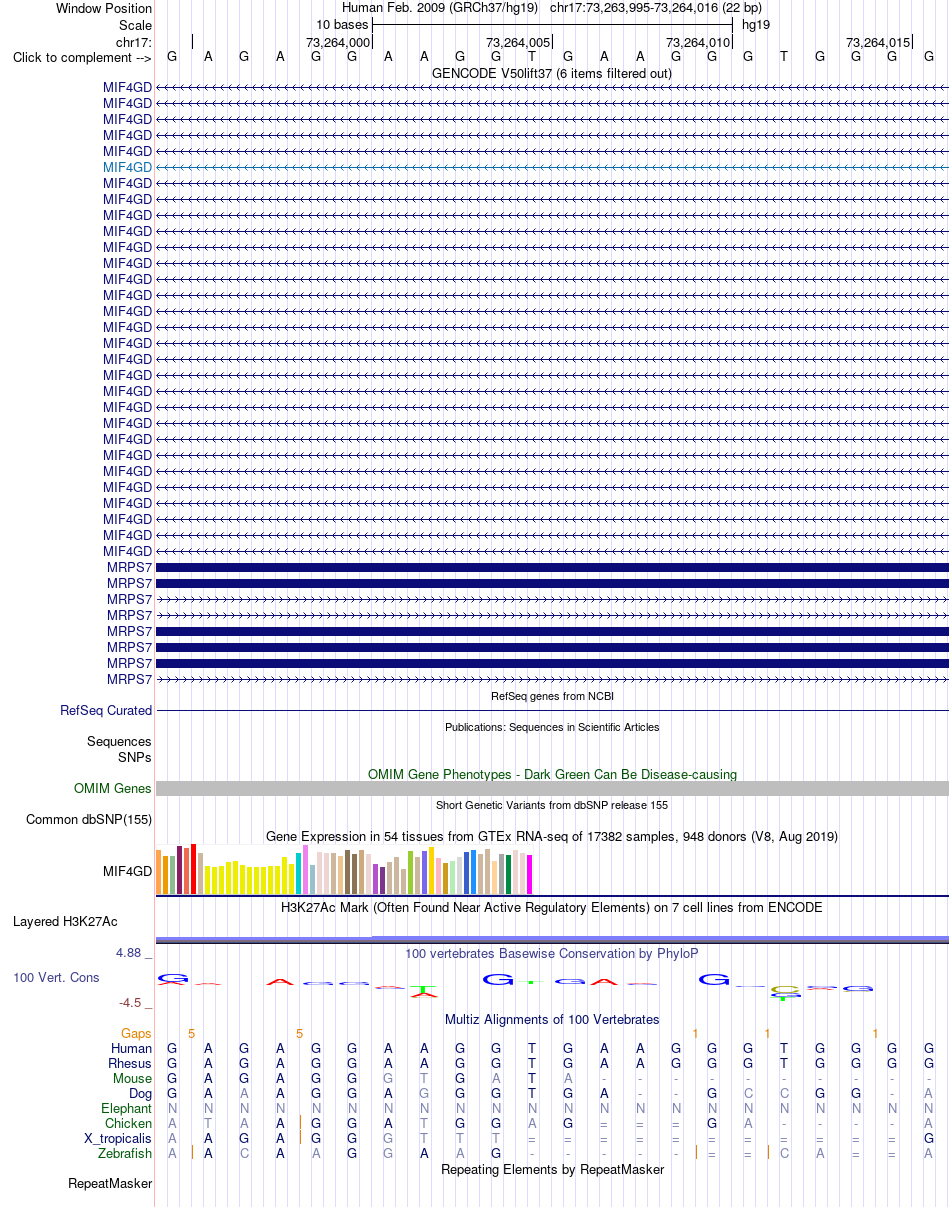Click the 'Click to complement -->' label
Image resolution: width=950 pixels, height=1207 pixels.
click(x=82, y=57)
